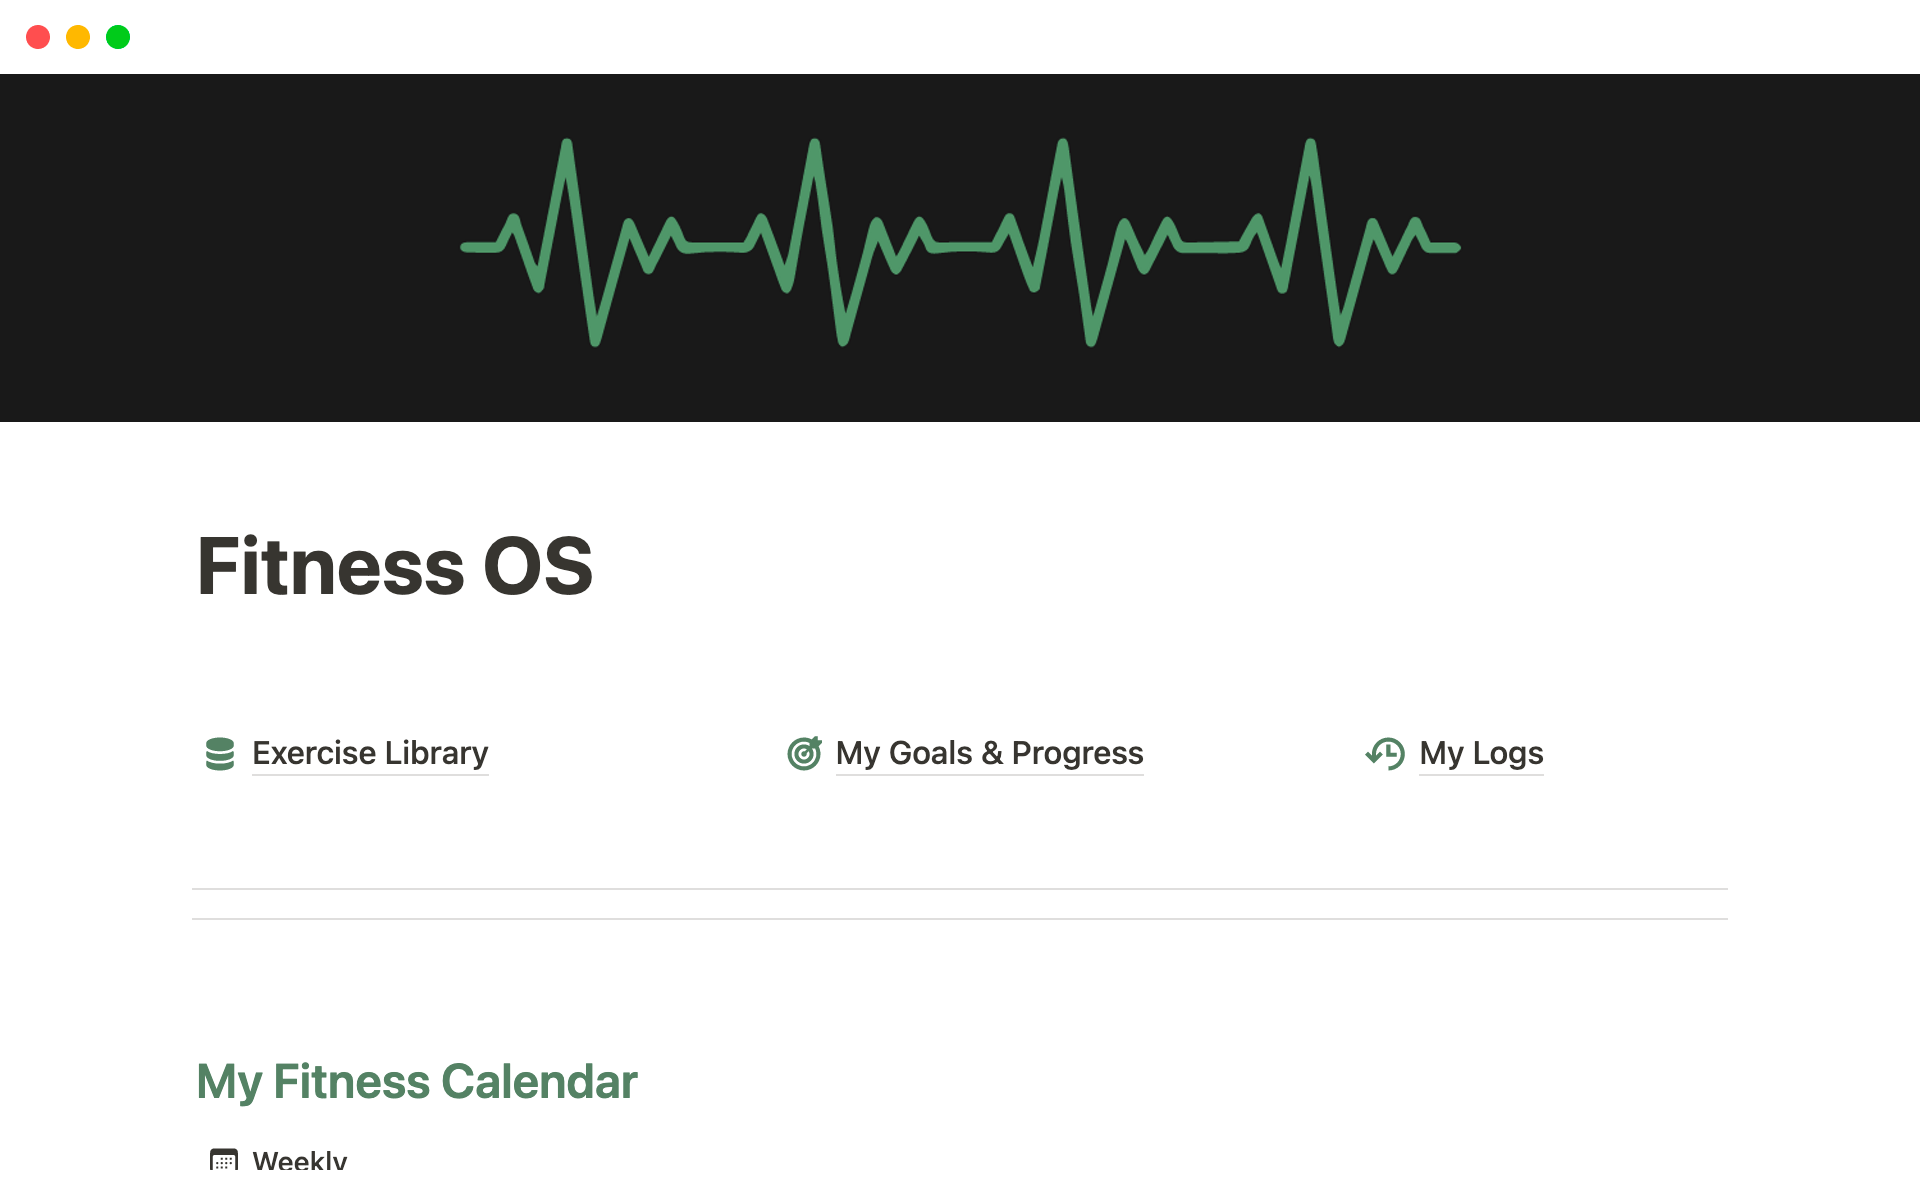This screenshot has width=1920, height=1200.
Task: Click the Fitness OS page title
Action: [x=394, y=567]
